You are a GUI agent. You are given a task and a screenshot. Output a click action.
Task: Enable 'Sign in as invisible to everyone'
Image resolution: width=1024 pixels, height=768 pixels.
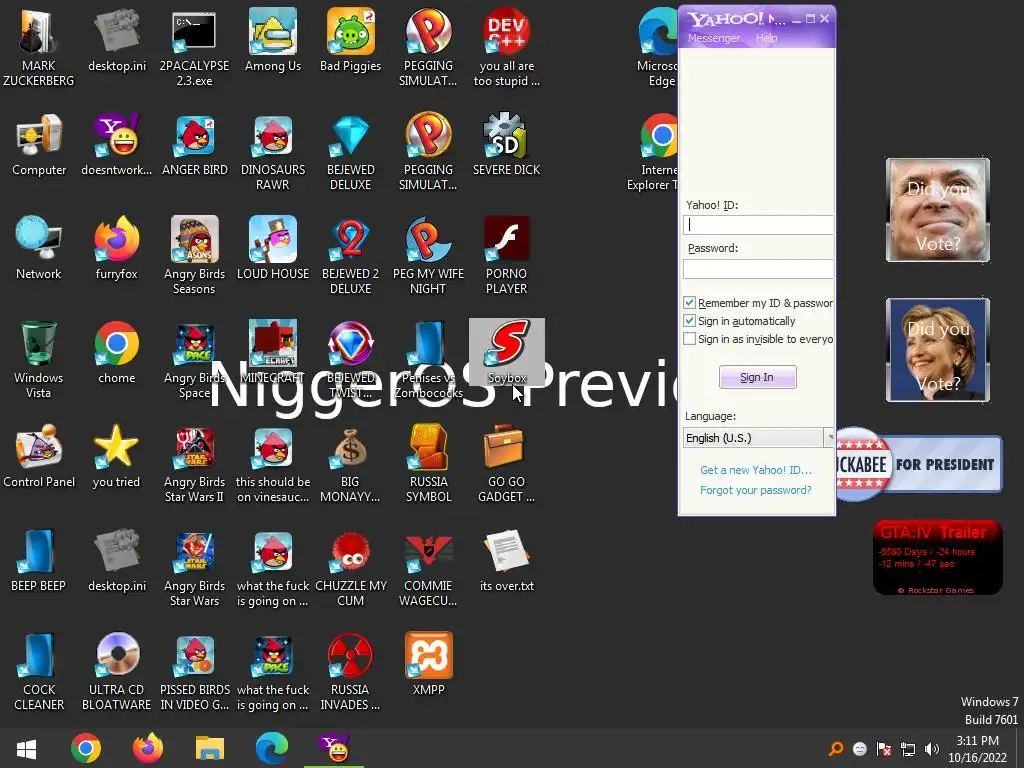coord(690,339)
